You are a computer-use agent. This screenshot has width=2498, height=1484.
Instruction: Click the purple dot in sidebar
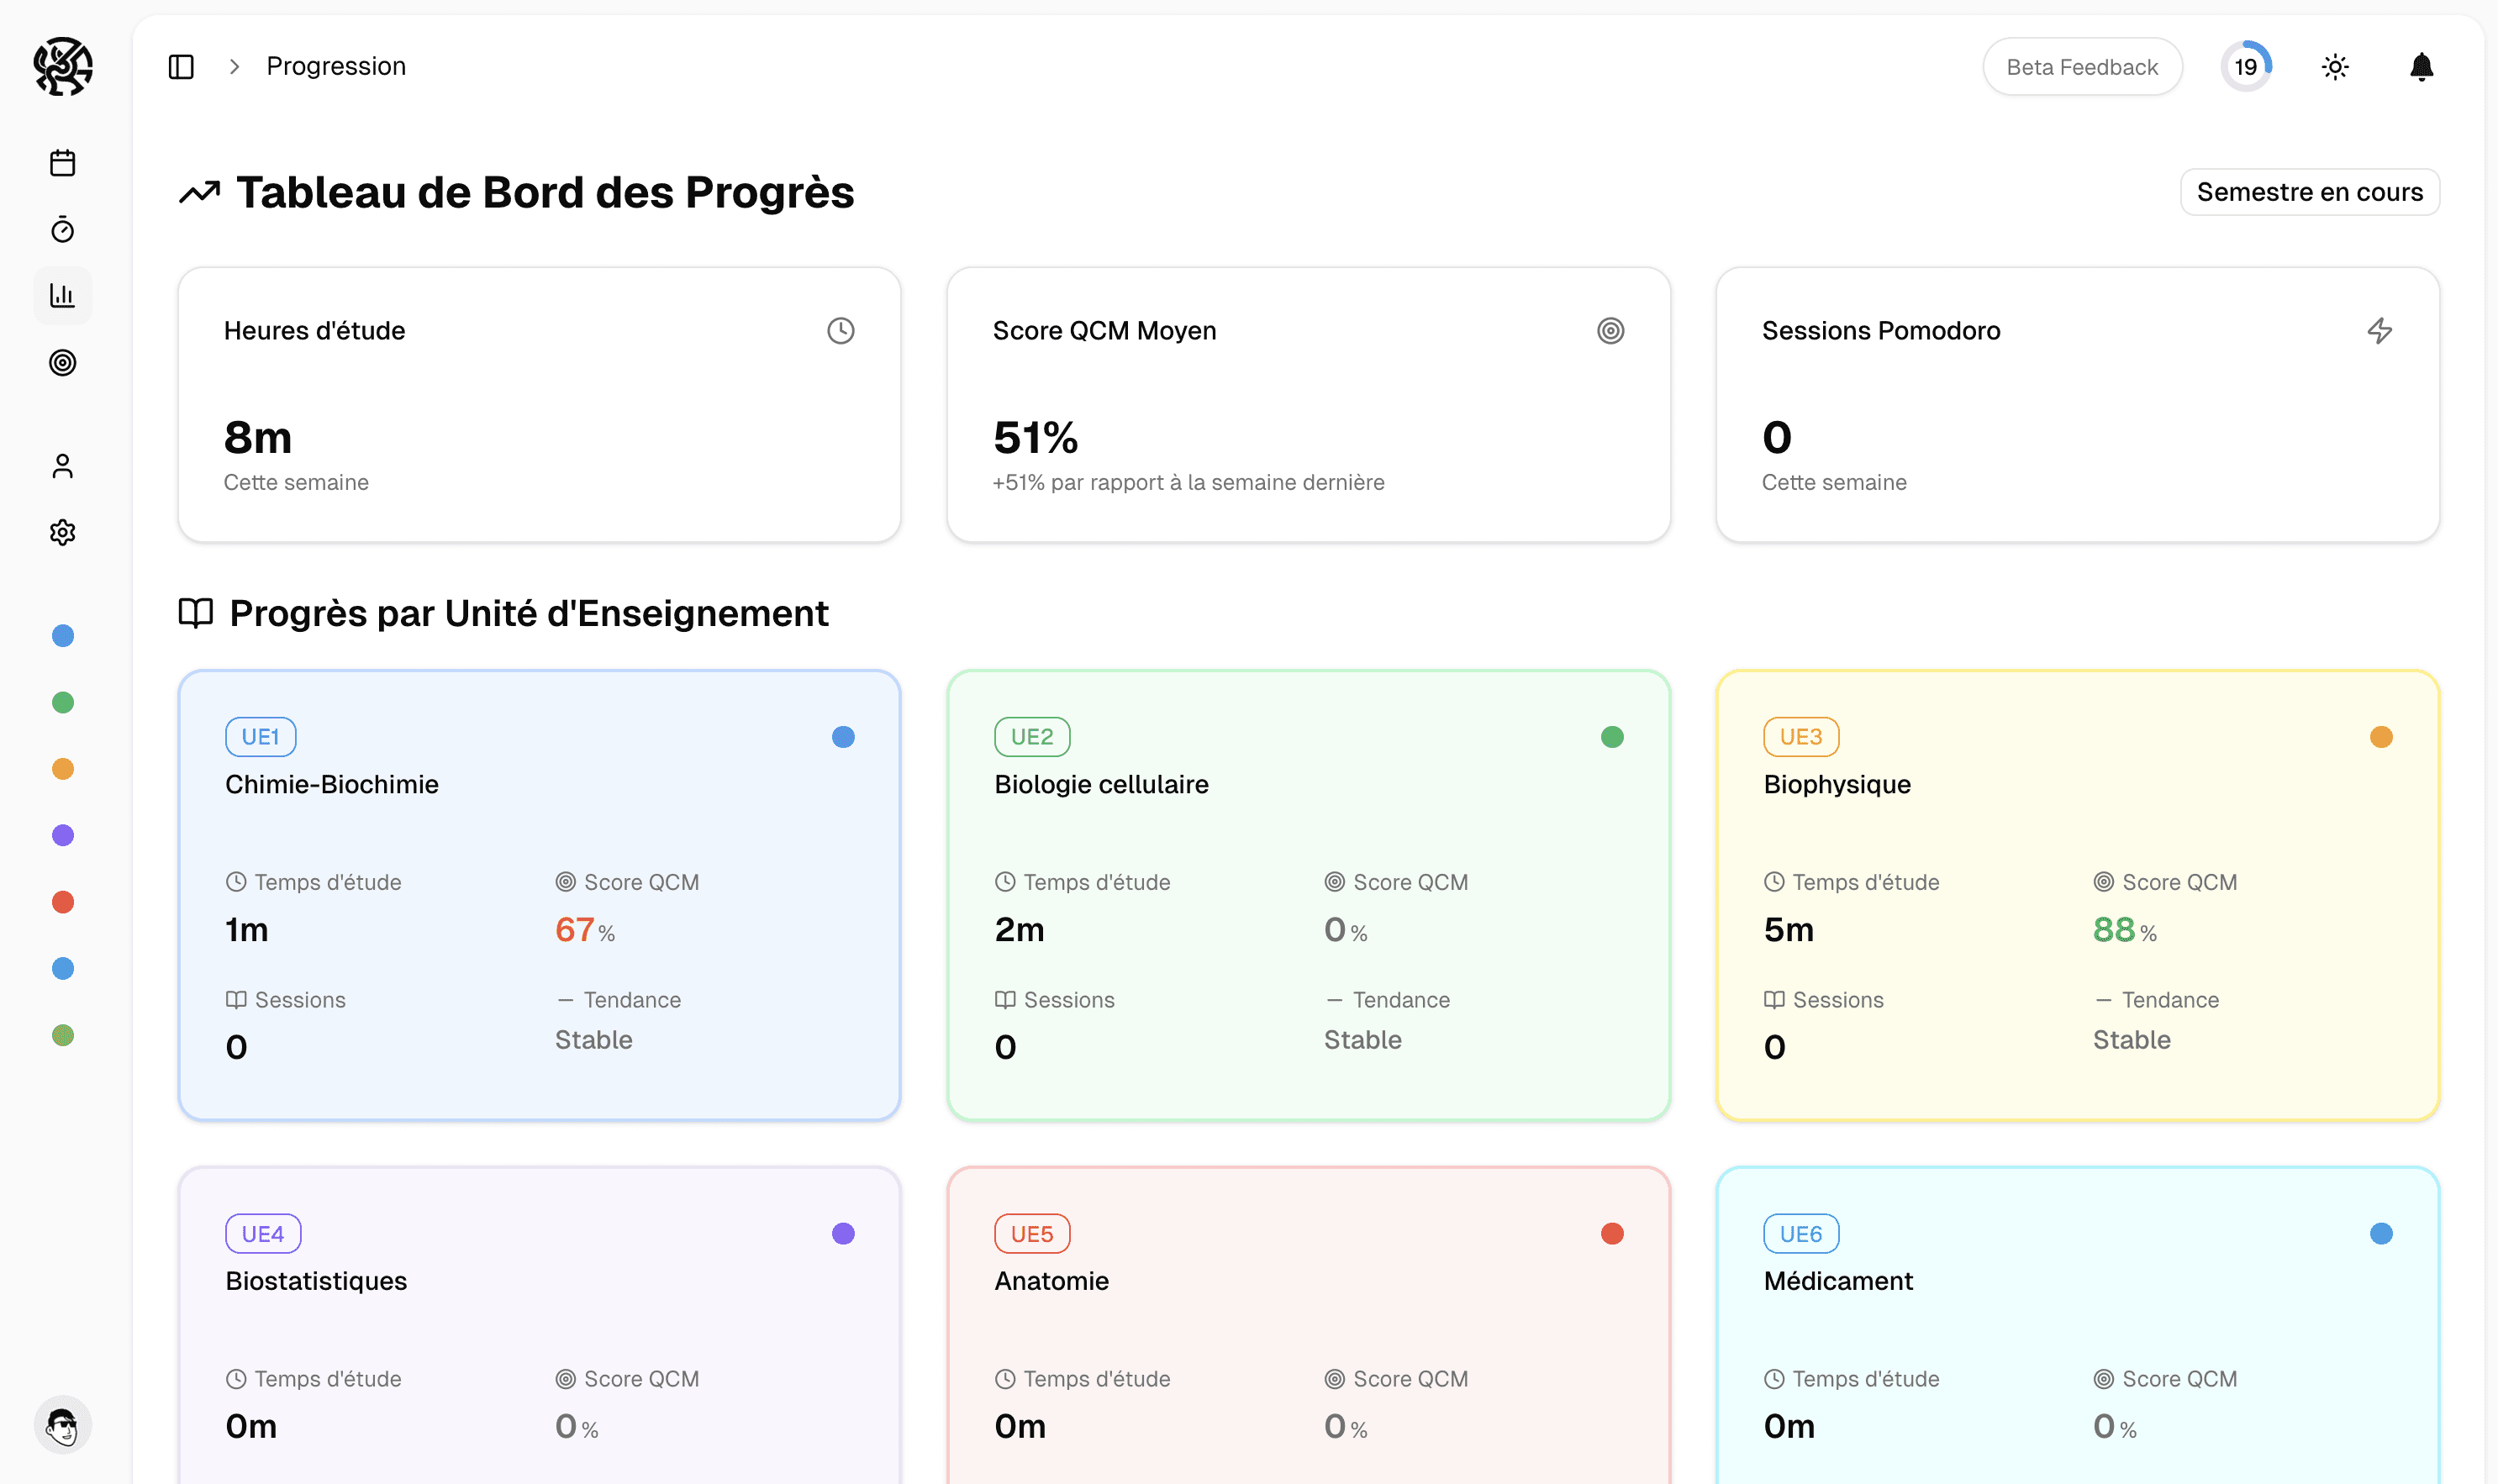pos(62,835)
